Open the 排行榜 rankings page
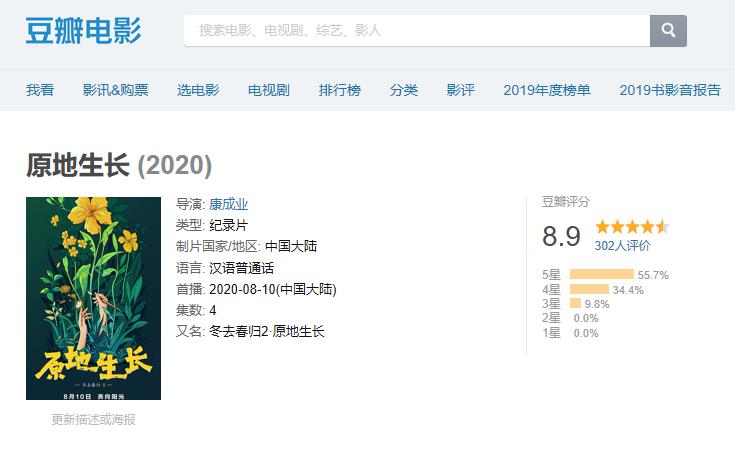Screen dimensions: 735x449 (339, 90)
